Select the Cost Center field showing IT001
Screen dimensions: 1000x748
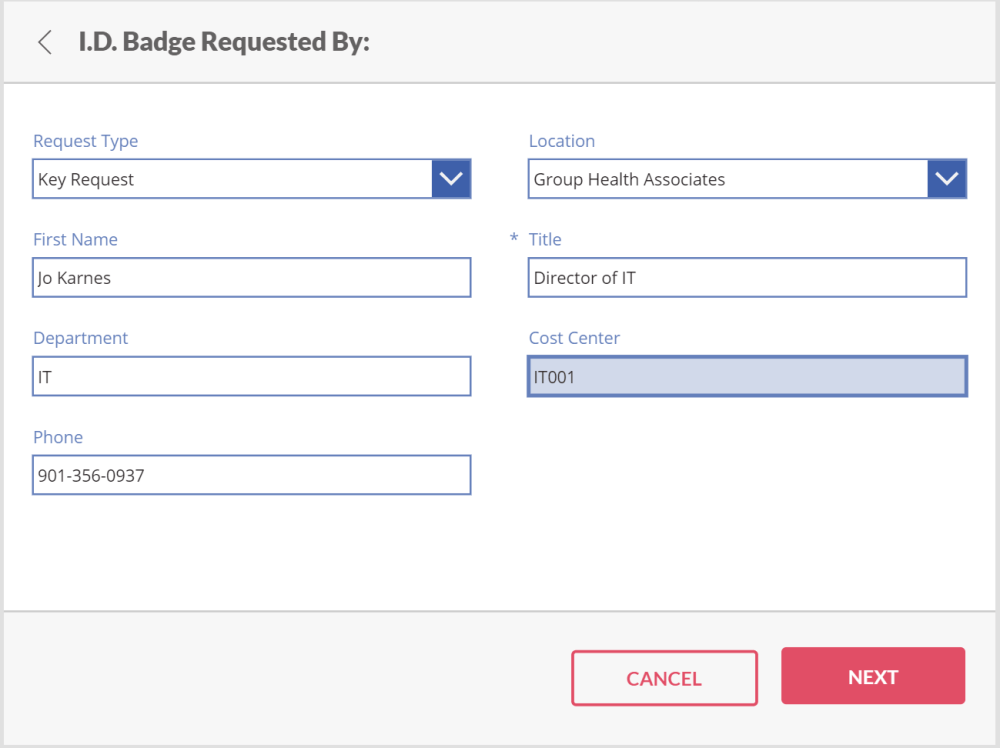coord(747,377)
